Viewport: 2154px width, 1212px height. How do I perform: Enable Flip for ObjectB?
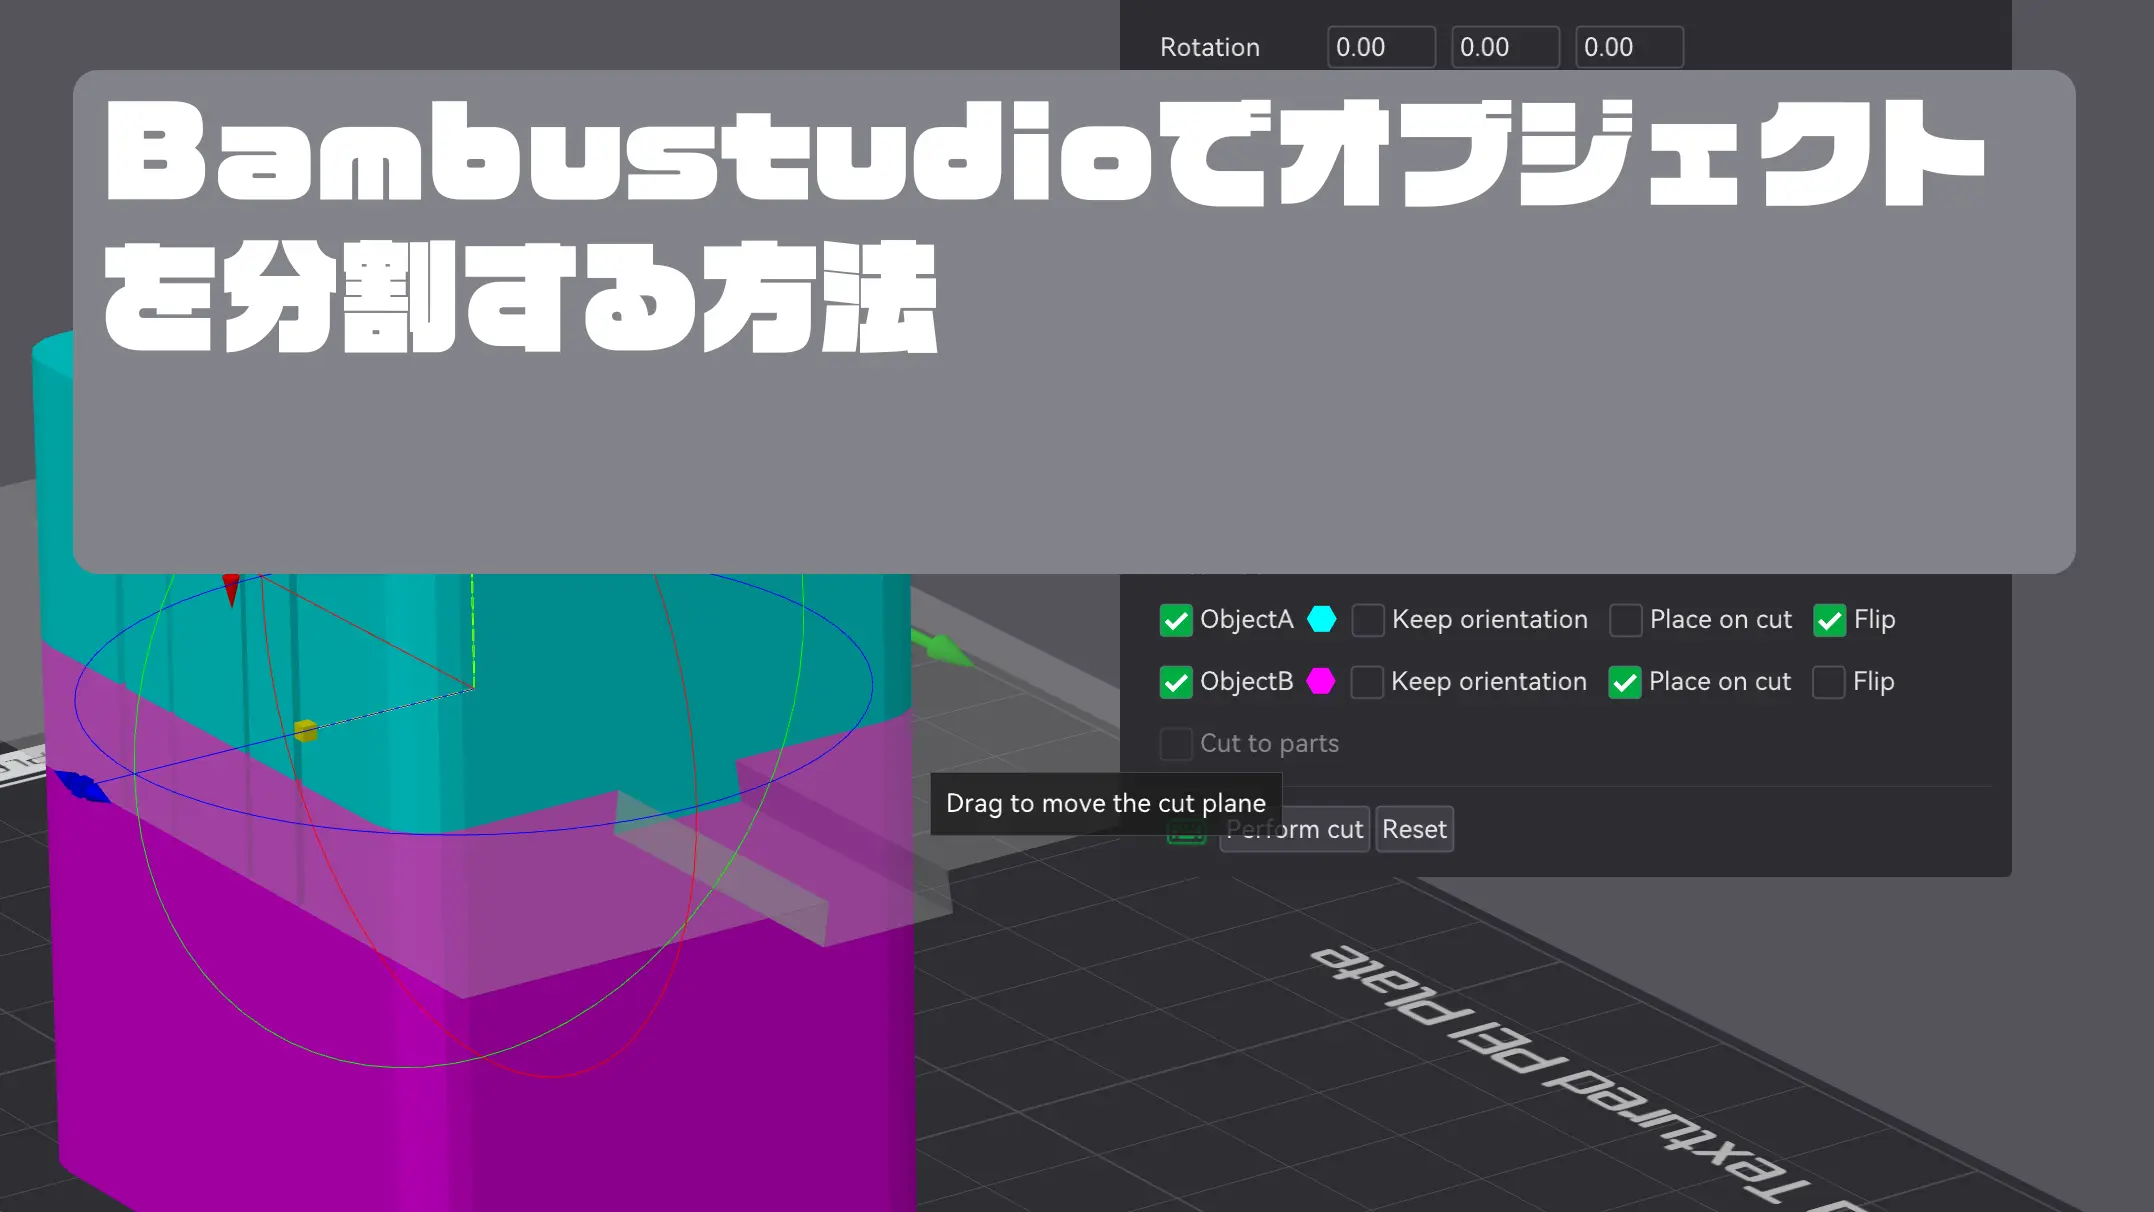1829,682
